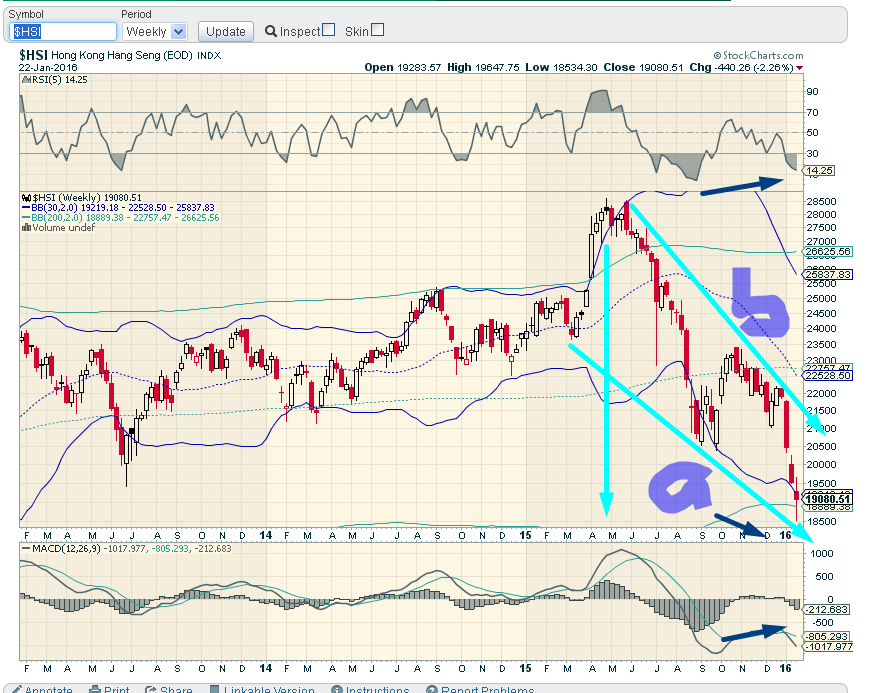The width and height of the screenshot is (887, 693).
Task: Click the 26625.56 upper band value label
Action: tap(829, 251)
